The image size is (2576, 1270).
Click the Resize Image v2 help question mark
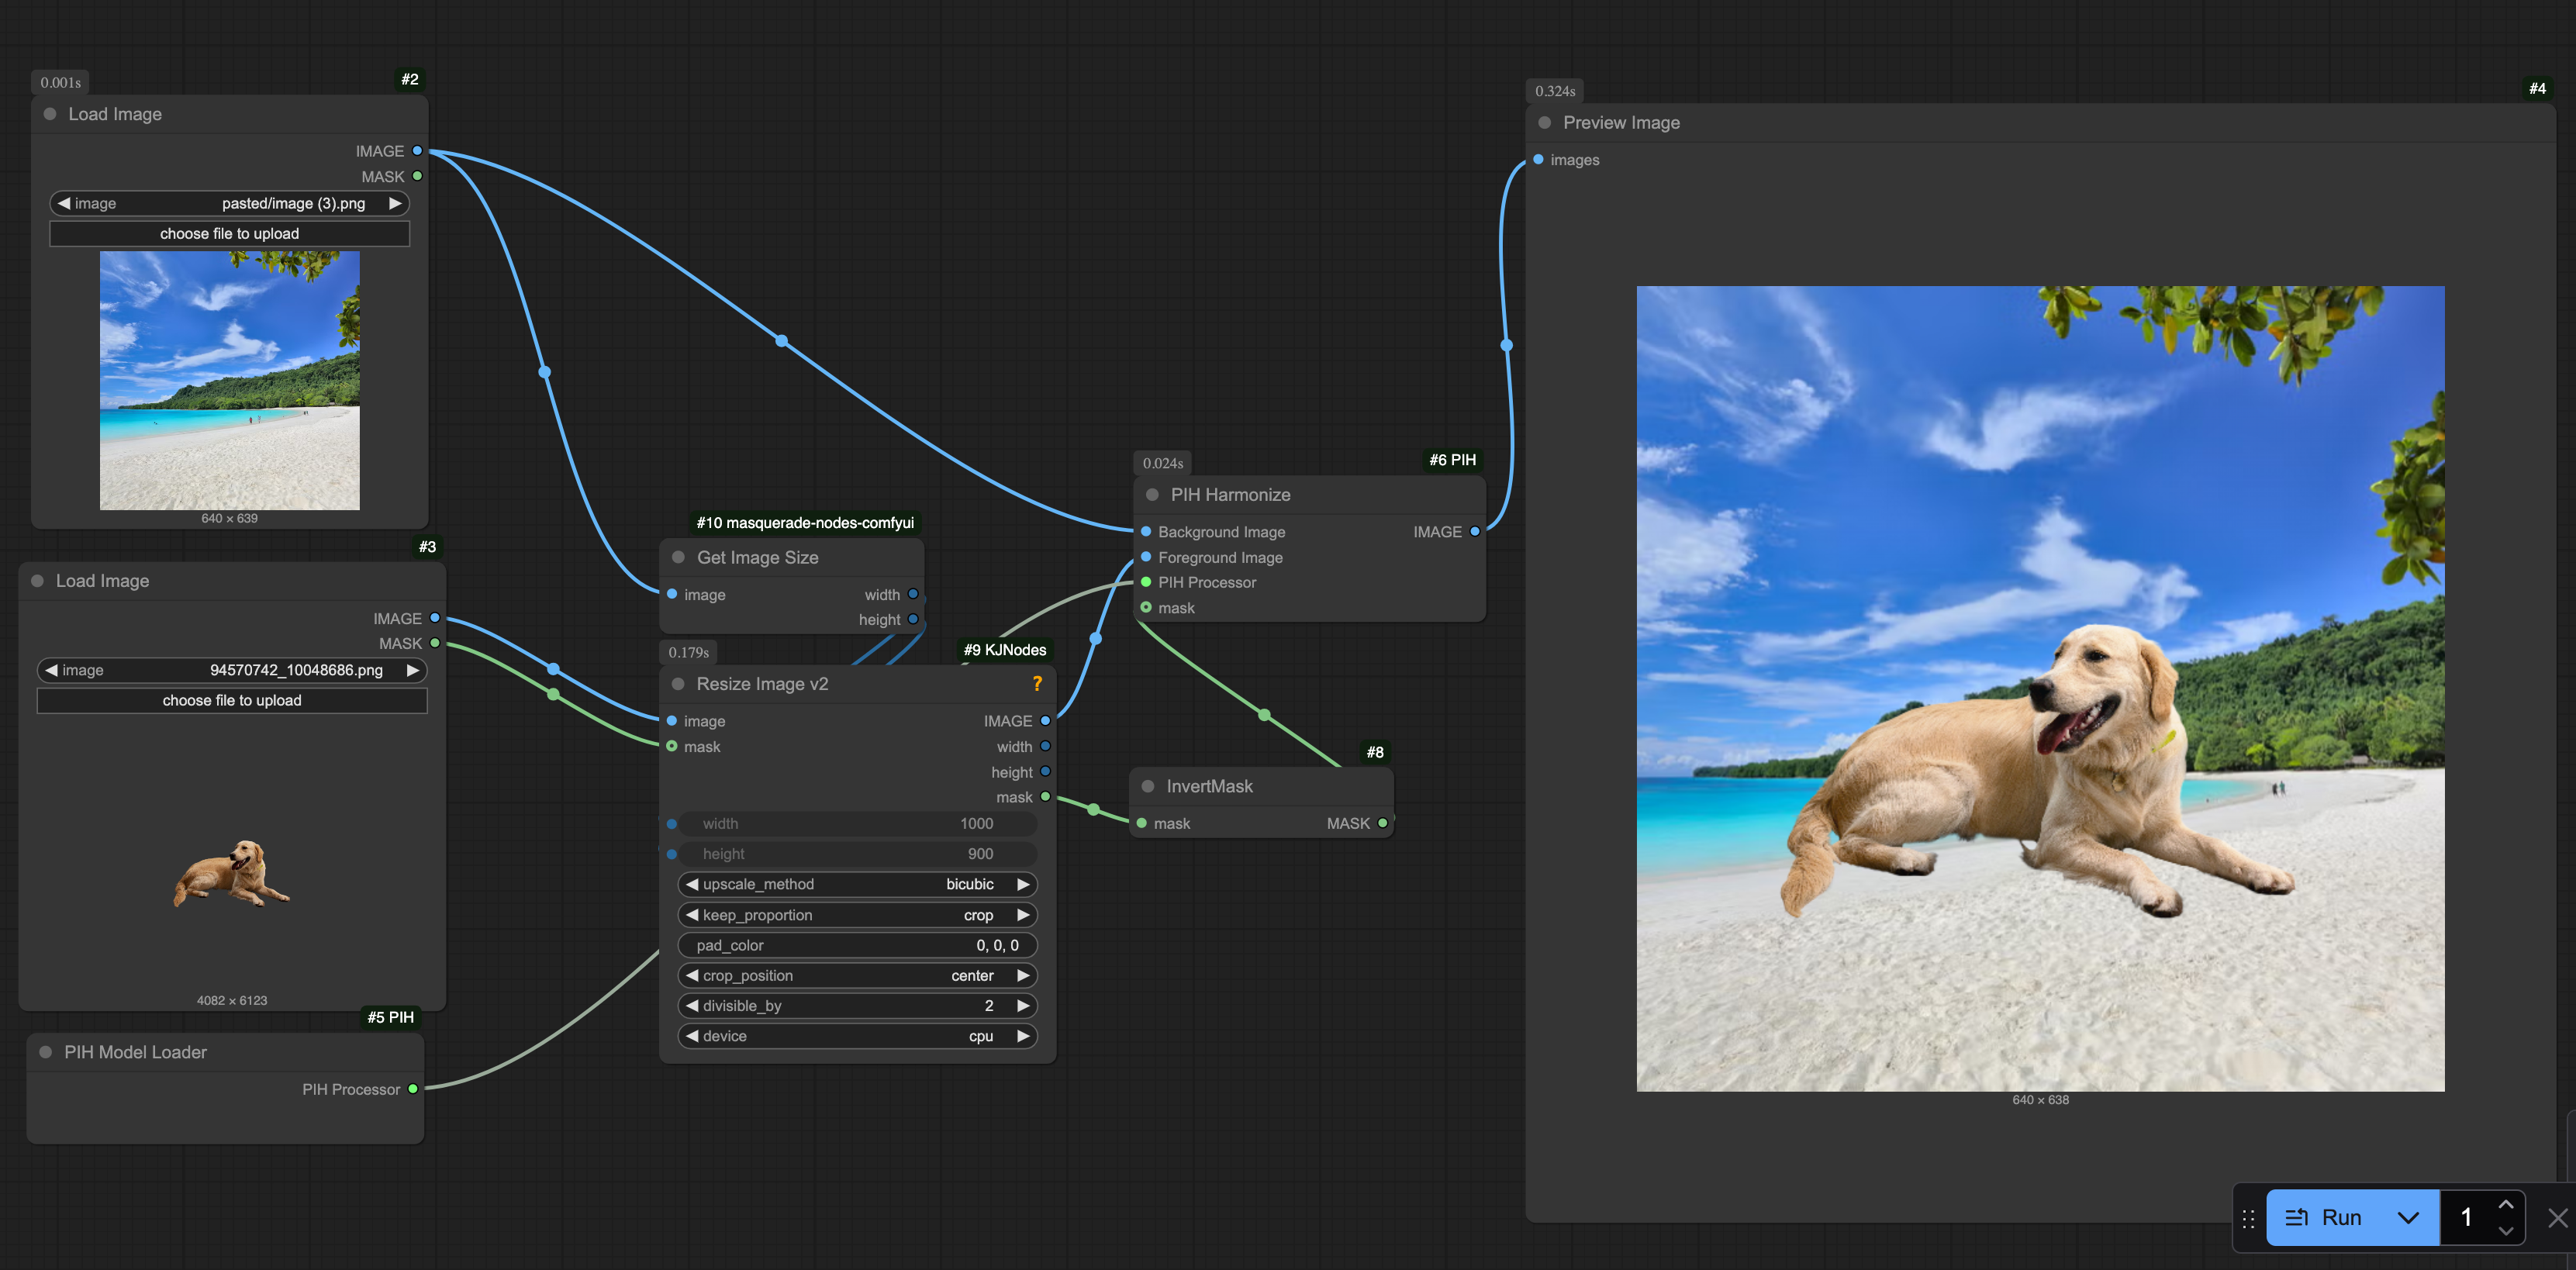1037,684
